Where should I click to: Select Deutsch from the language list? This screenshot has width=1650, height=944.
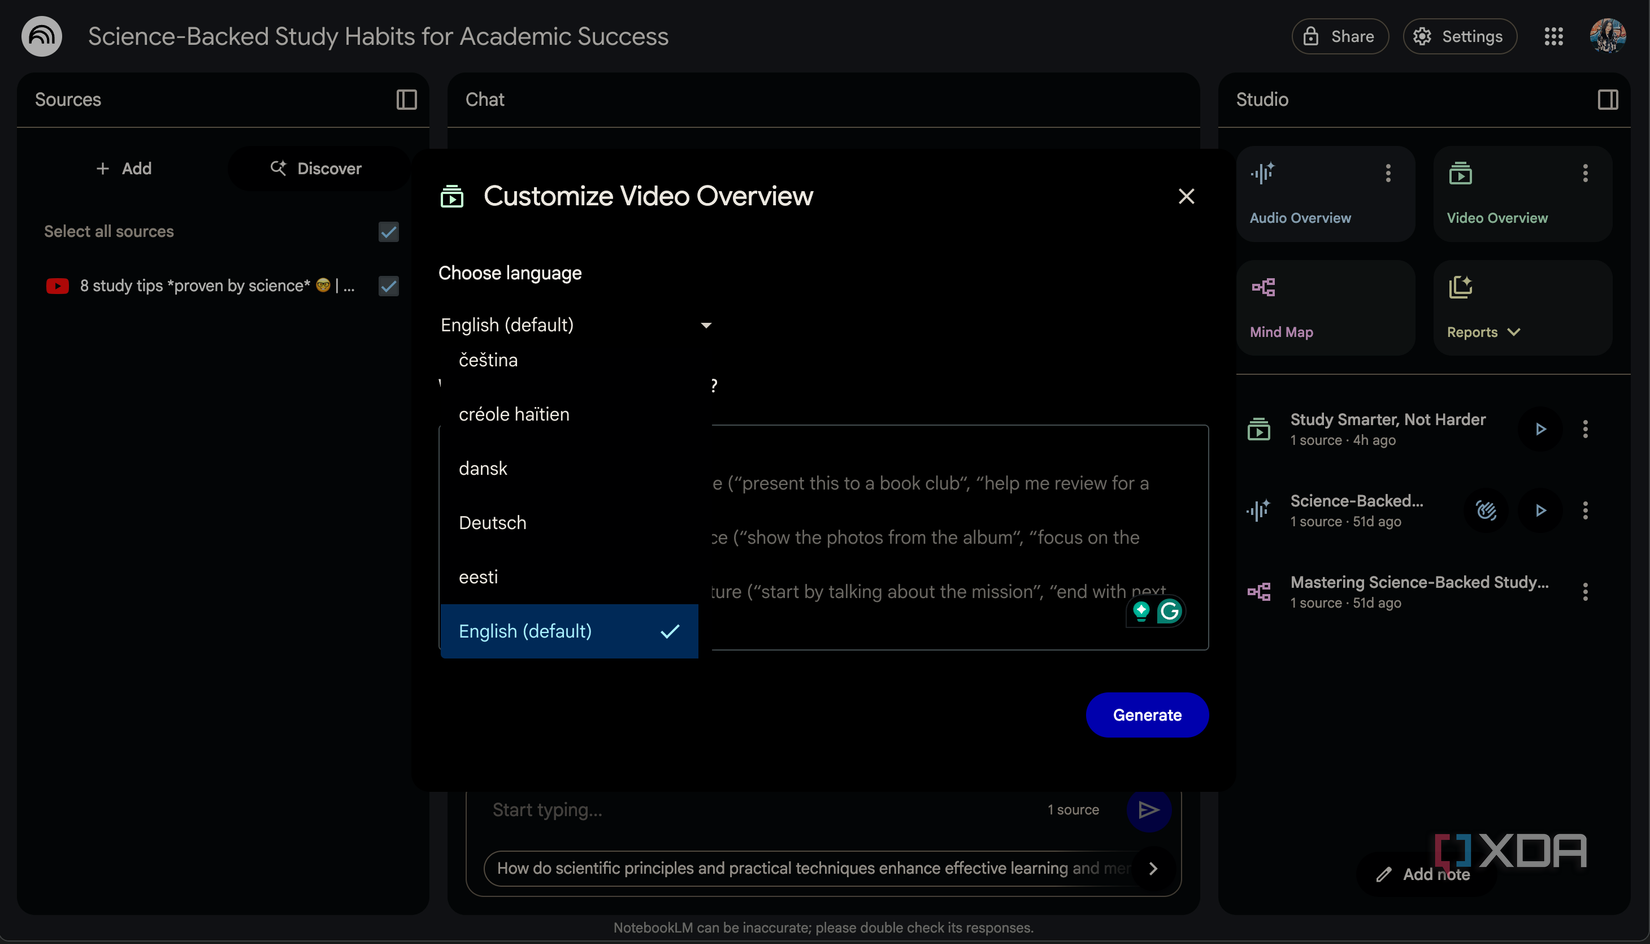coord(492,522)
